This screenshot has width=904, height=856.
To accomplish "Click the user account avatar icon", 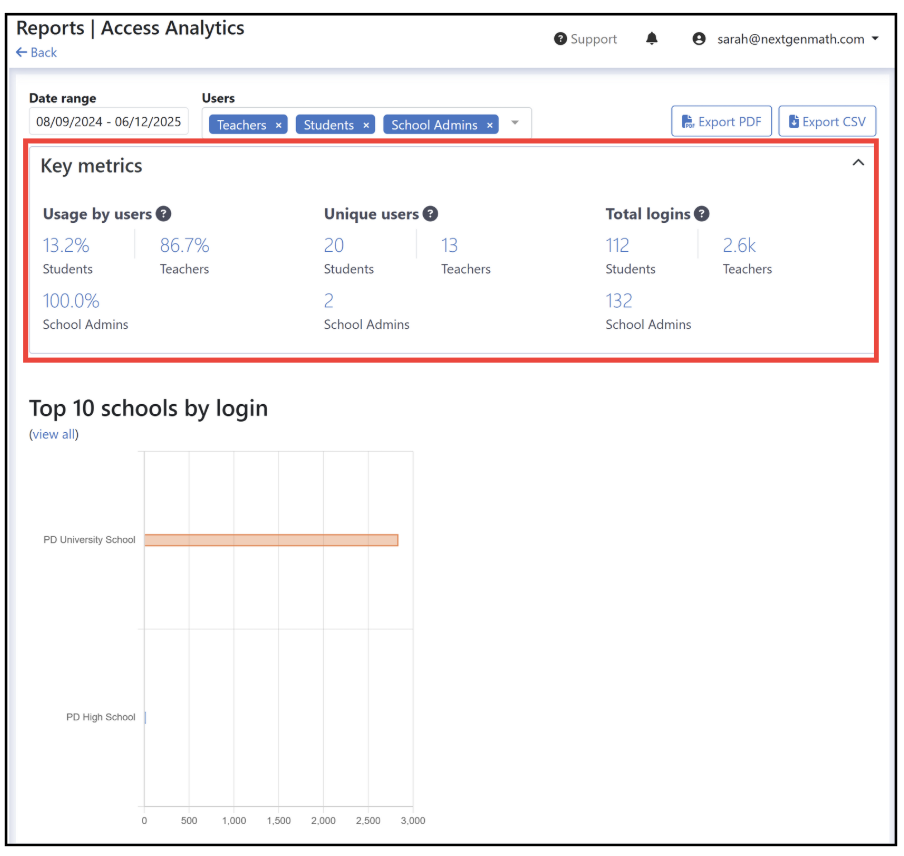I will pyautogui.click(x=699, y=39).
